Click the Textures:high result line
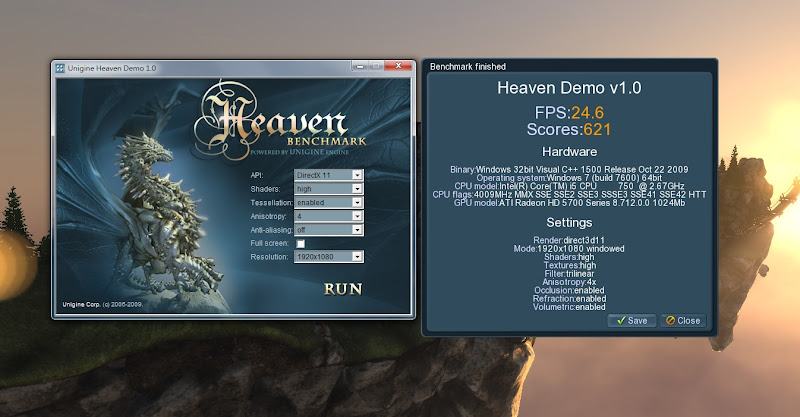 [569, 265]
